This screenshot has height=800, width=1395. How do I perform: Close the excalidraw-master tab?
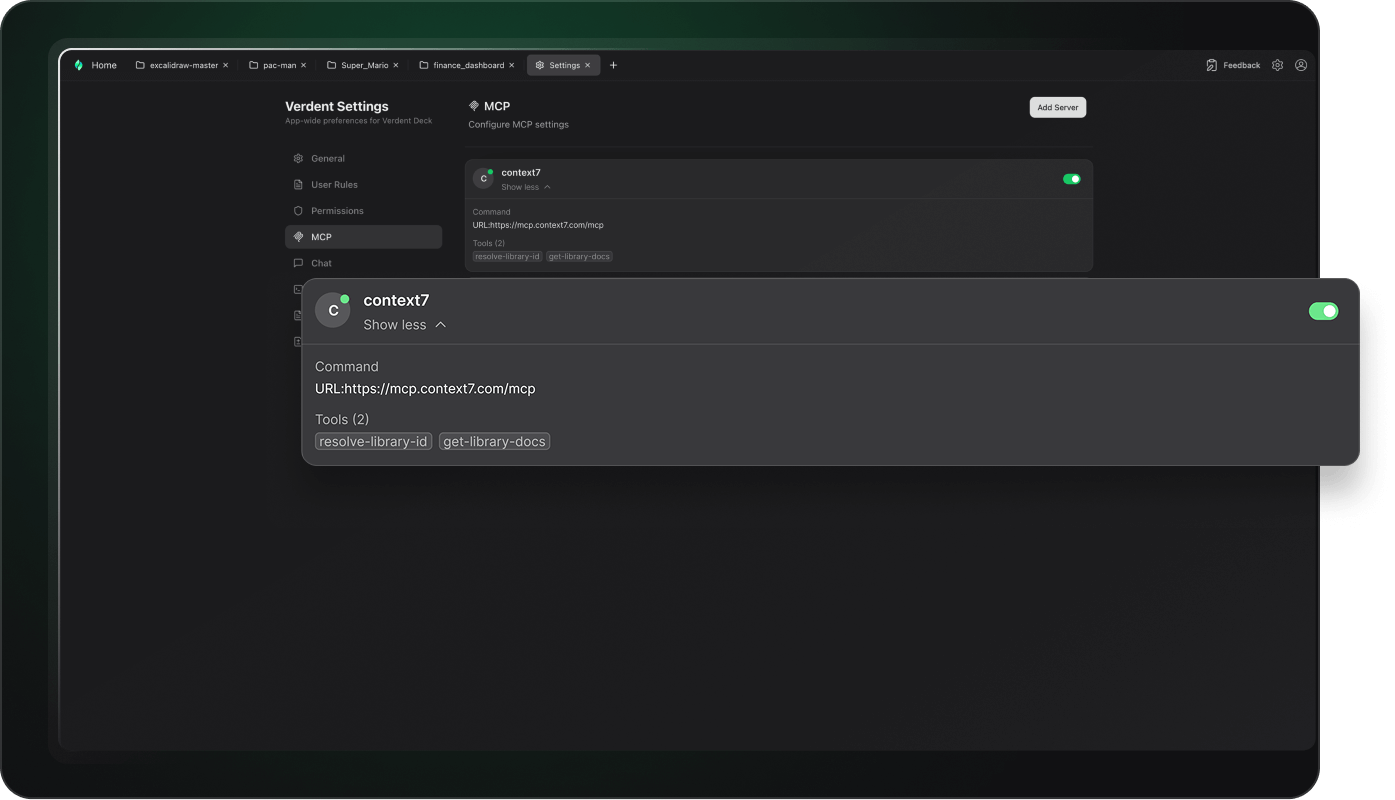(226, 65)
